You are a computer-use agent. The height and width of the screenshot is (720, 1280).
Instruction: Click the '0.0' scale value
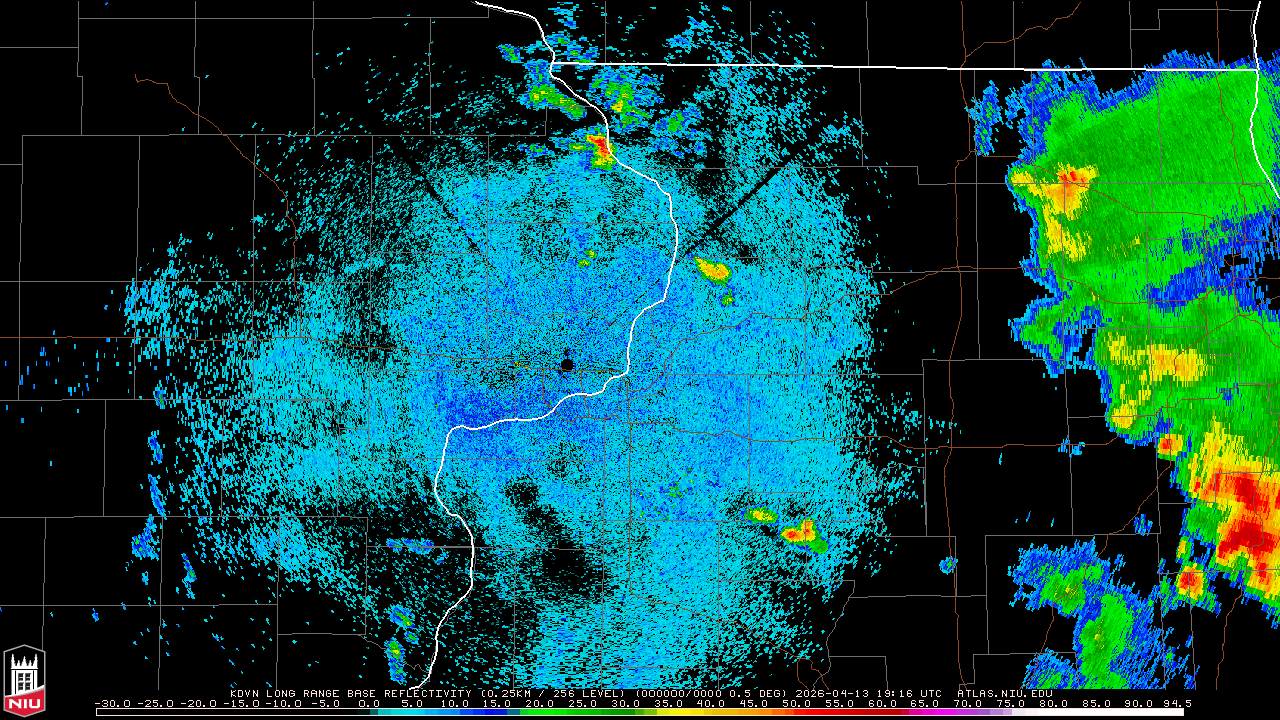(369, 704)
